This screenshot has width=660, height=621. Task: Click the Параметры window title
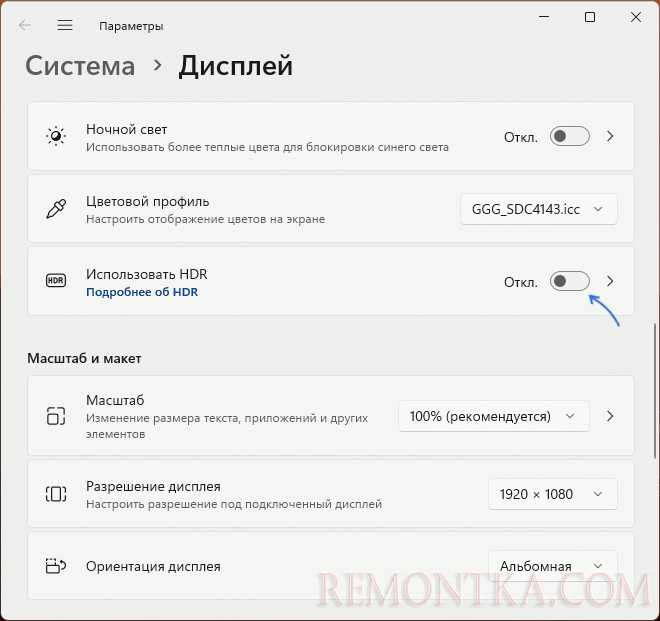(131, 26)
